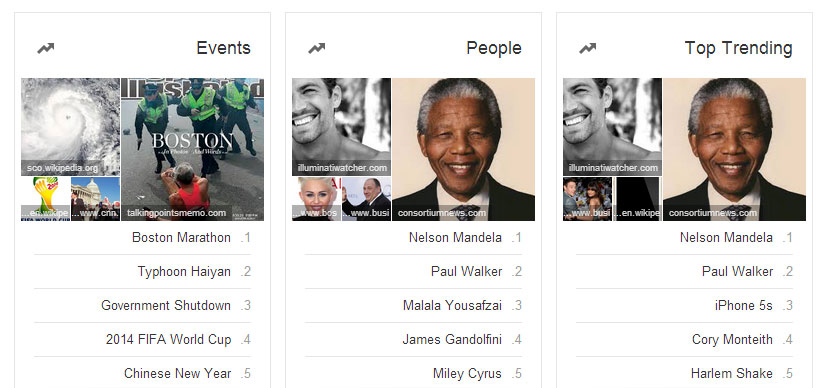Open Harlem Shake trending entry
Viewport: 818px width, 388px height.
[x=731, y=373]
